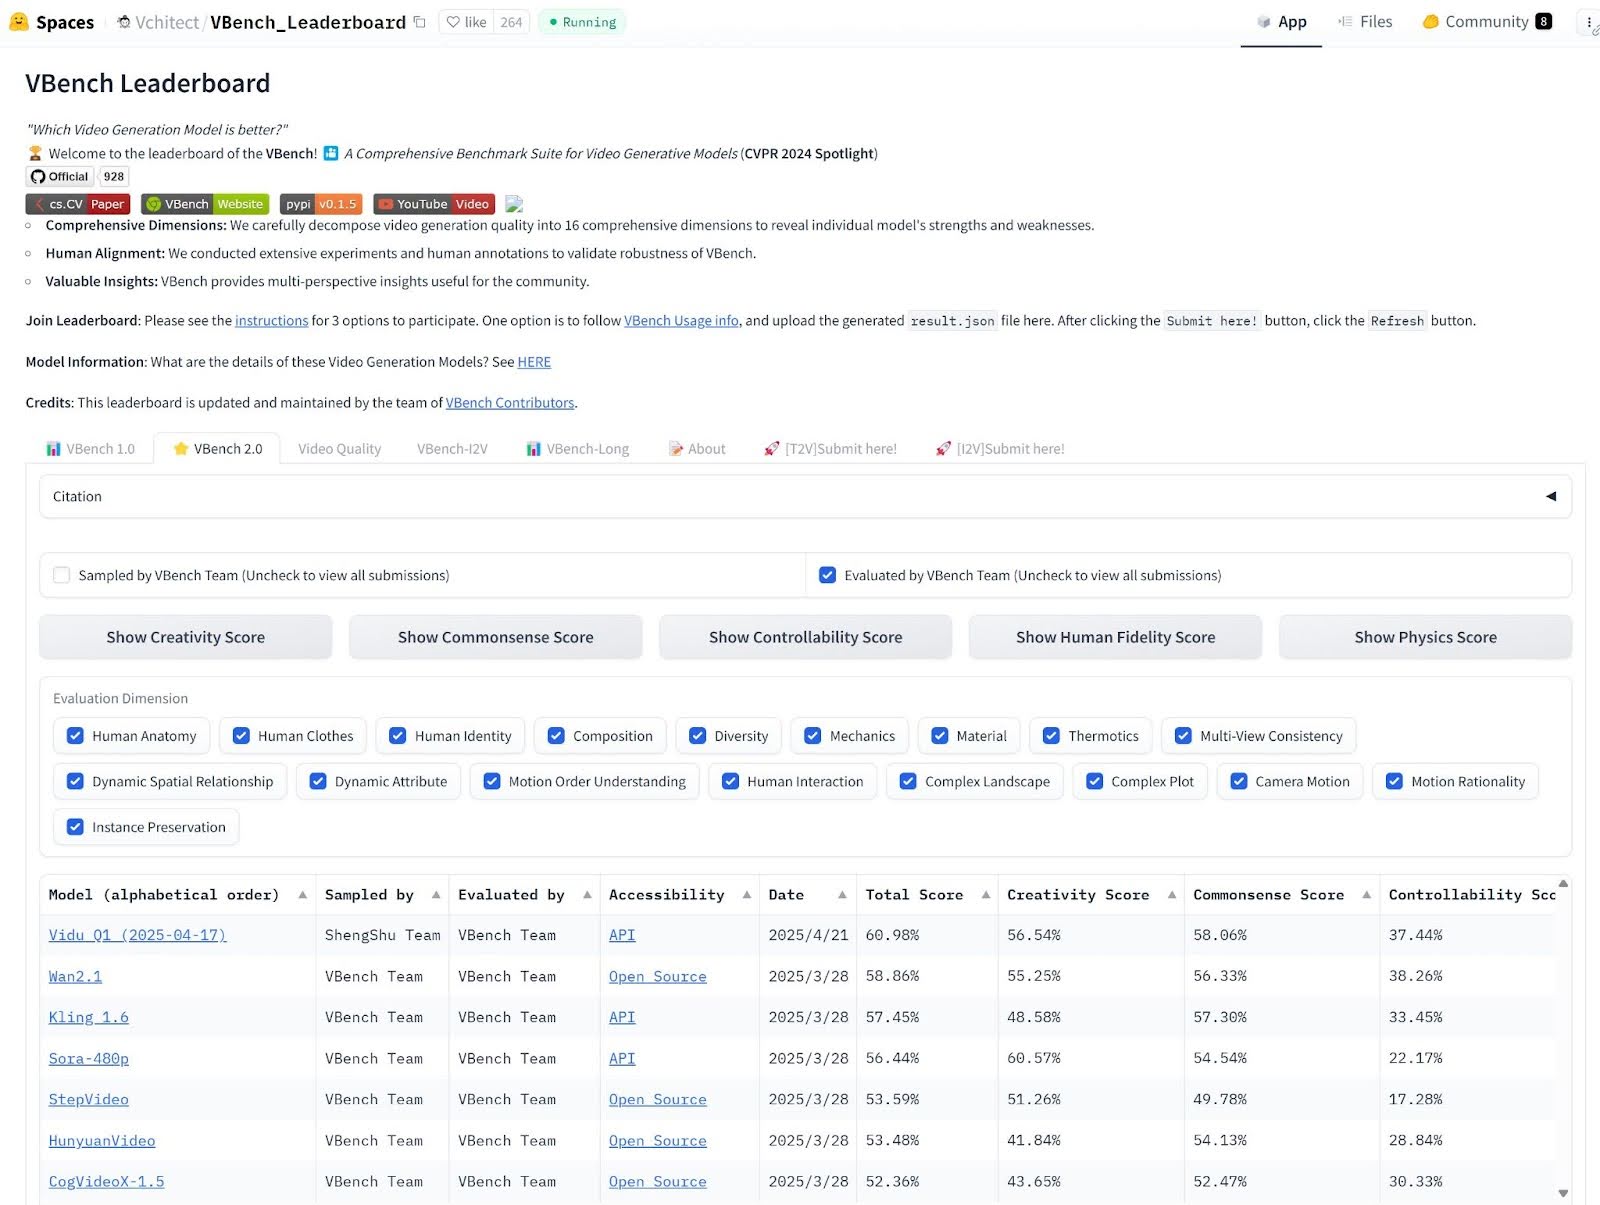Open the cs.CV Paper badge
This screenshot has height=1205, width=1600.
pos(78,204)
